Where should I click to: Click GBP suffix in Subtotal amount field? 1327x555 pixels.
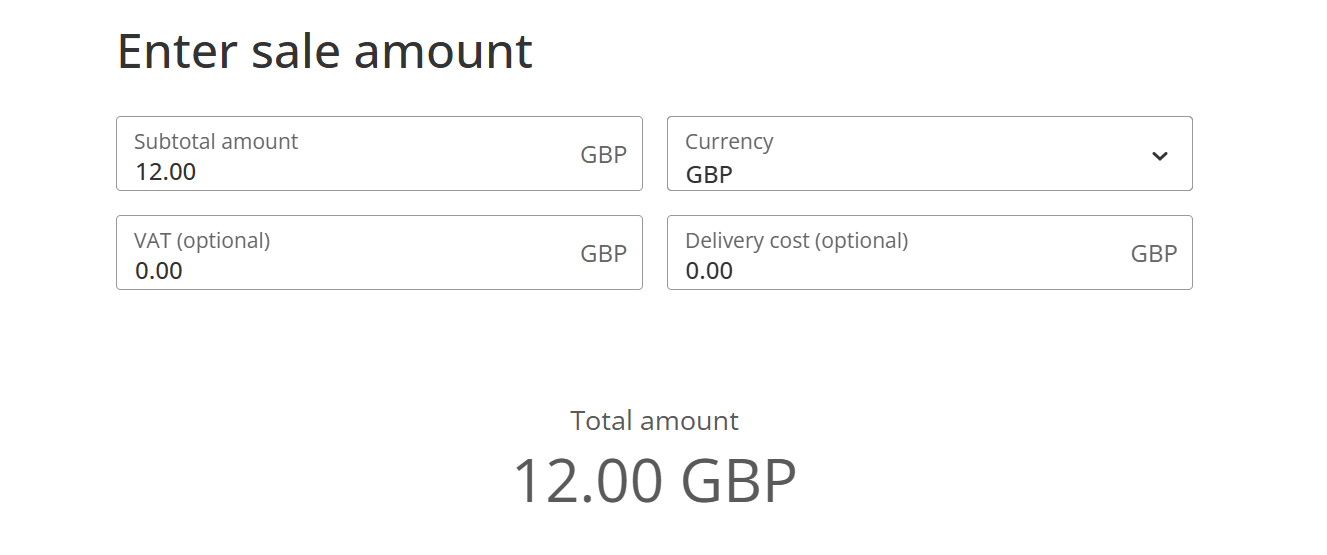(x=603, y=155)
